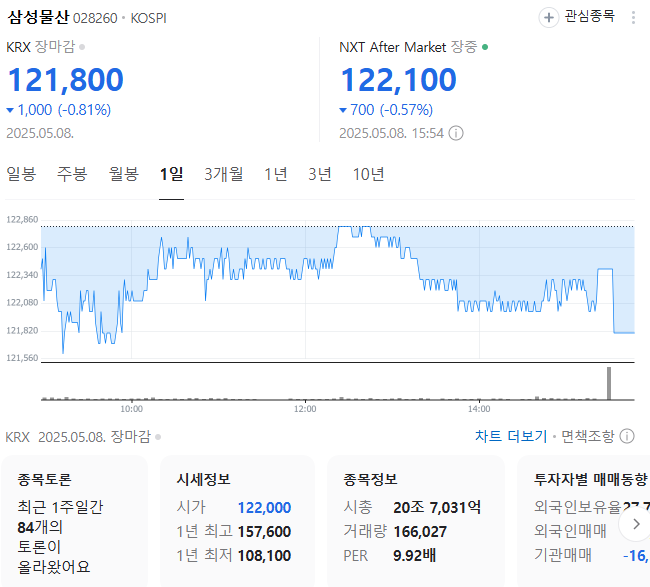This screenshot has width=650, height=587.
Task: Open the 종목토론 card
Action: coord(75,521)
